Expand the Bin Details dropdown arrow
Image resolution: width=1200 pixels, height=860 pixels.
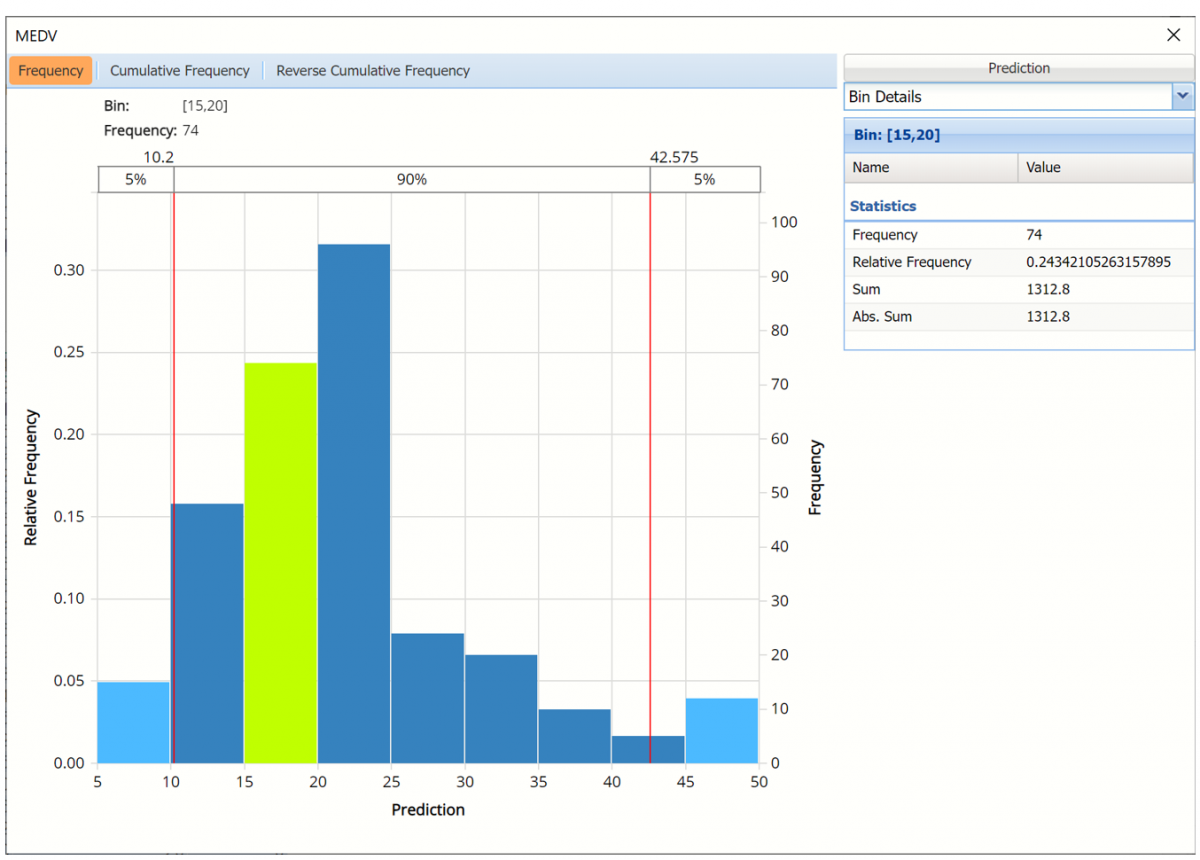click(x=1183, y=97)
